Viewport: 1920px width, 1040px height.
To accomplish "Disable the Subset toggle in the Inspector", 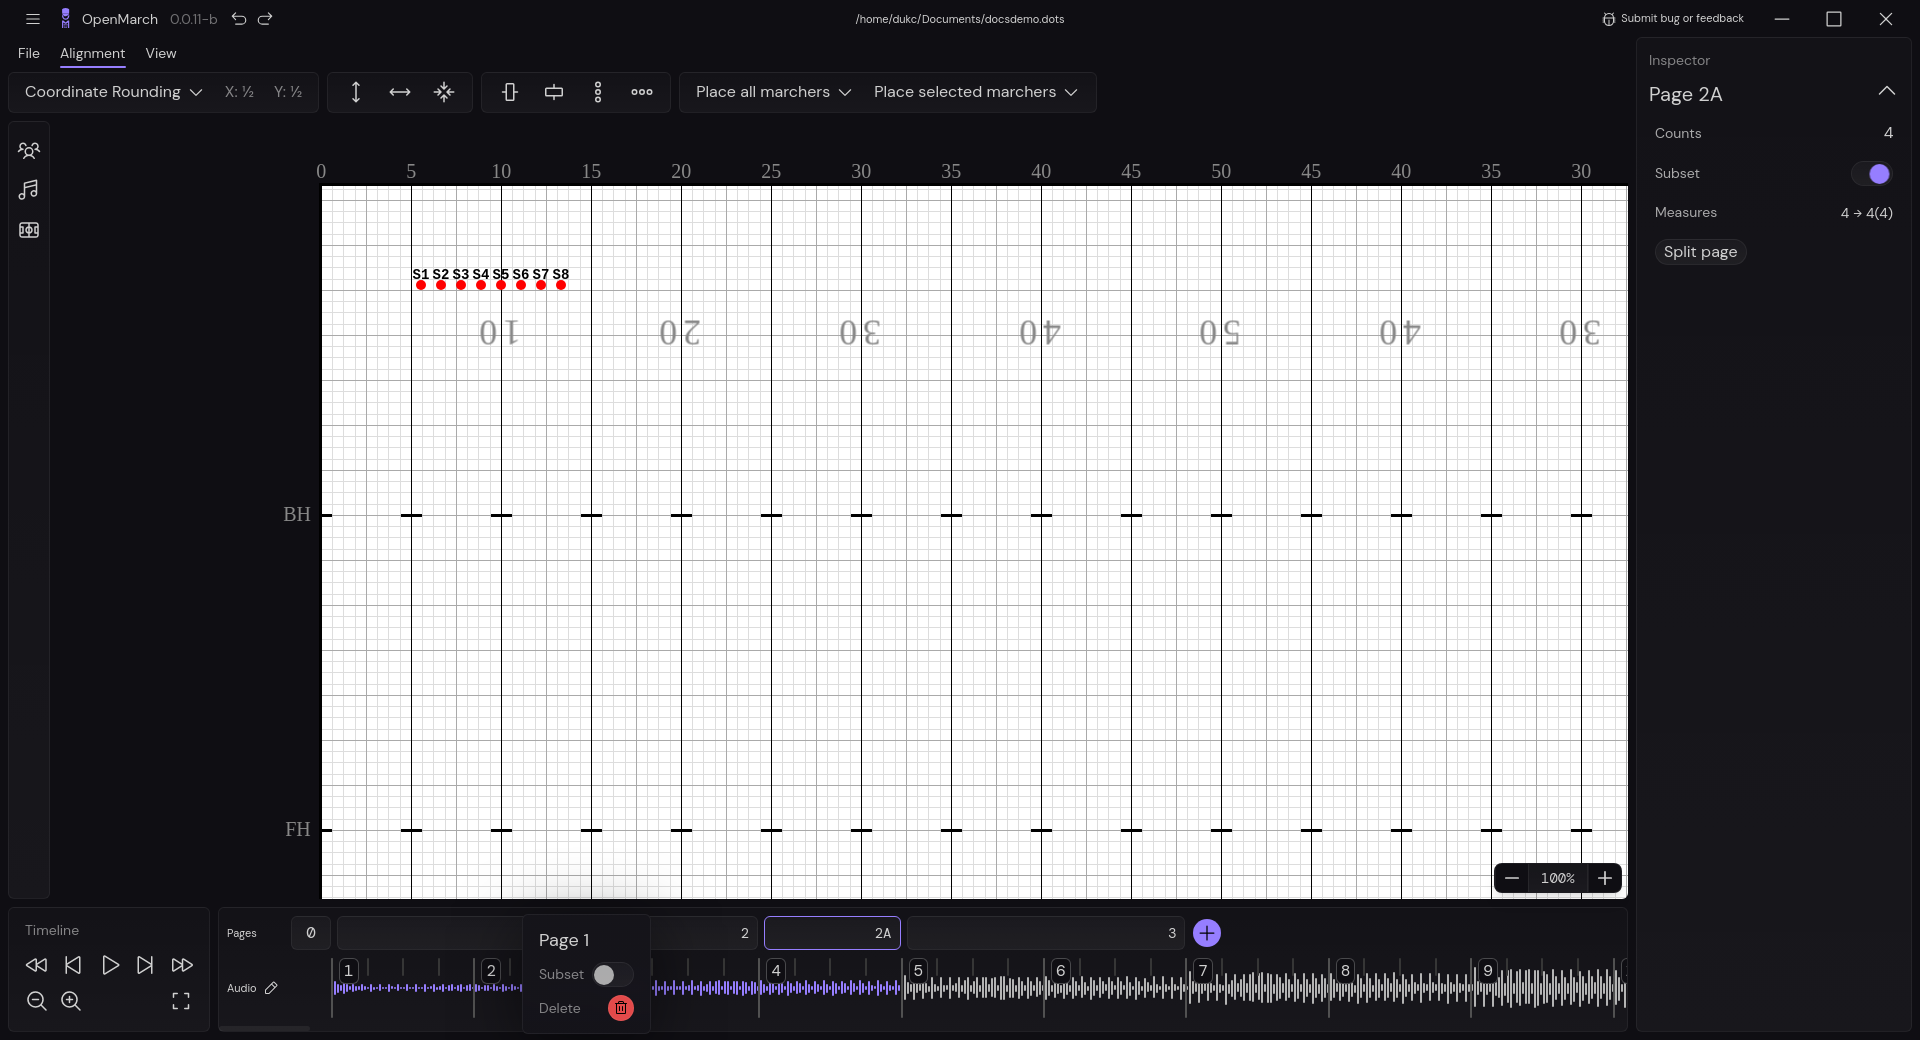I will point(1873,173).
